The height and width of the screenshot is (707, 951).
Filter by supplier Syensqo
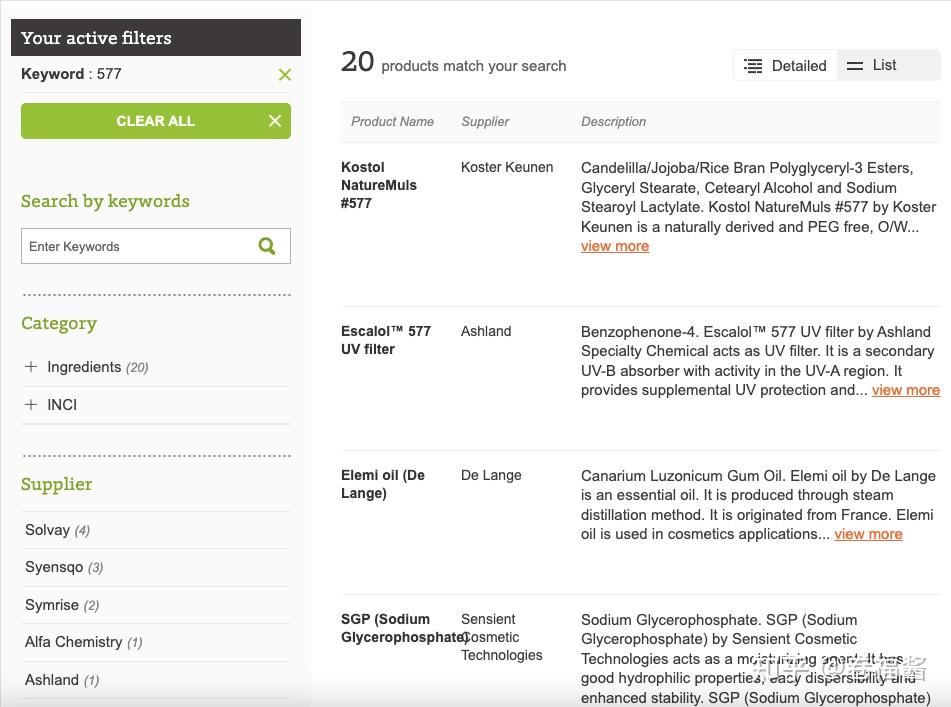(54, 567)
